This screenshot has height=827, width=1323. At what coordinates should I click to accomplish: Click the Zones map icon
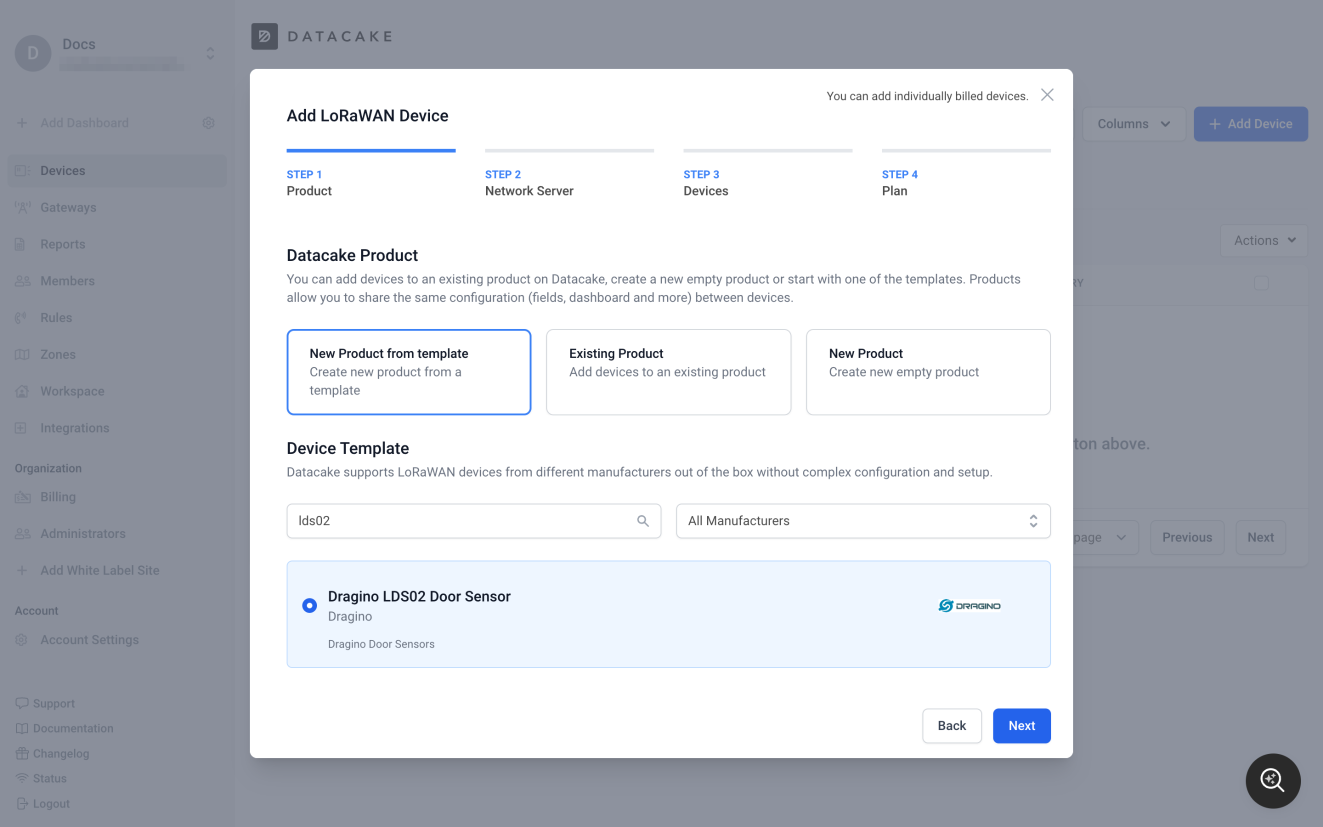22,355
